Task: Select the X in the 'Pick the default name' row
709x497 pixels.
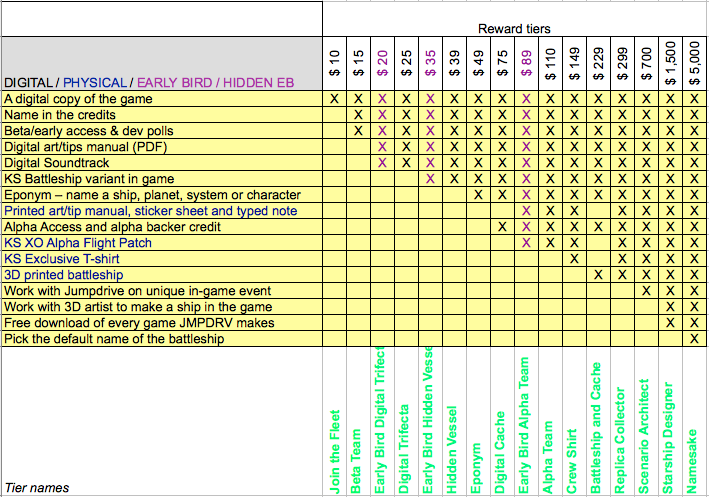Action: coord(694,339)
